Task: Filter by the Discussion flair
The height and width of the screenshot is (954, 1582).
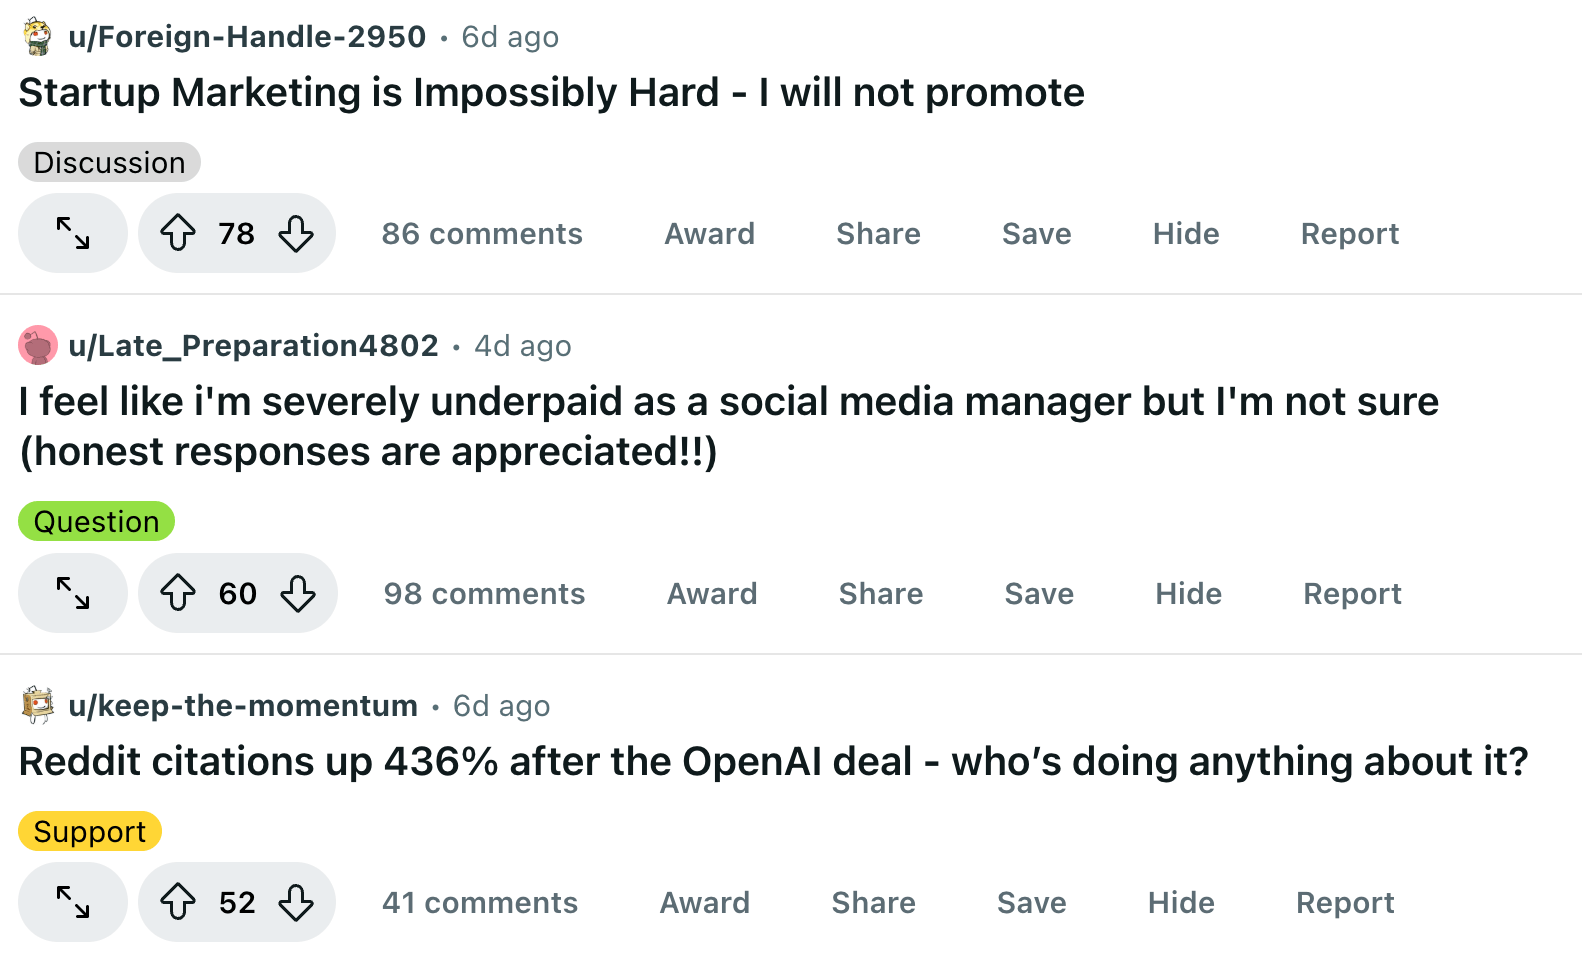Action: click(x=109, y=161)
